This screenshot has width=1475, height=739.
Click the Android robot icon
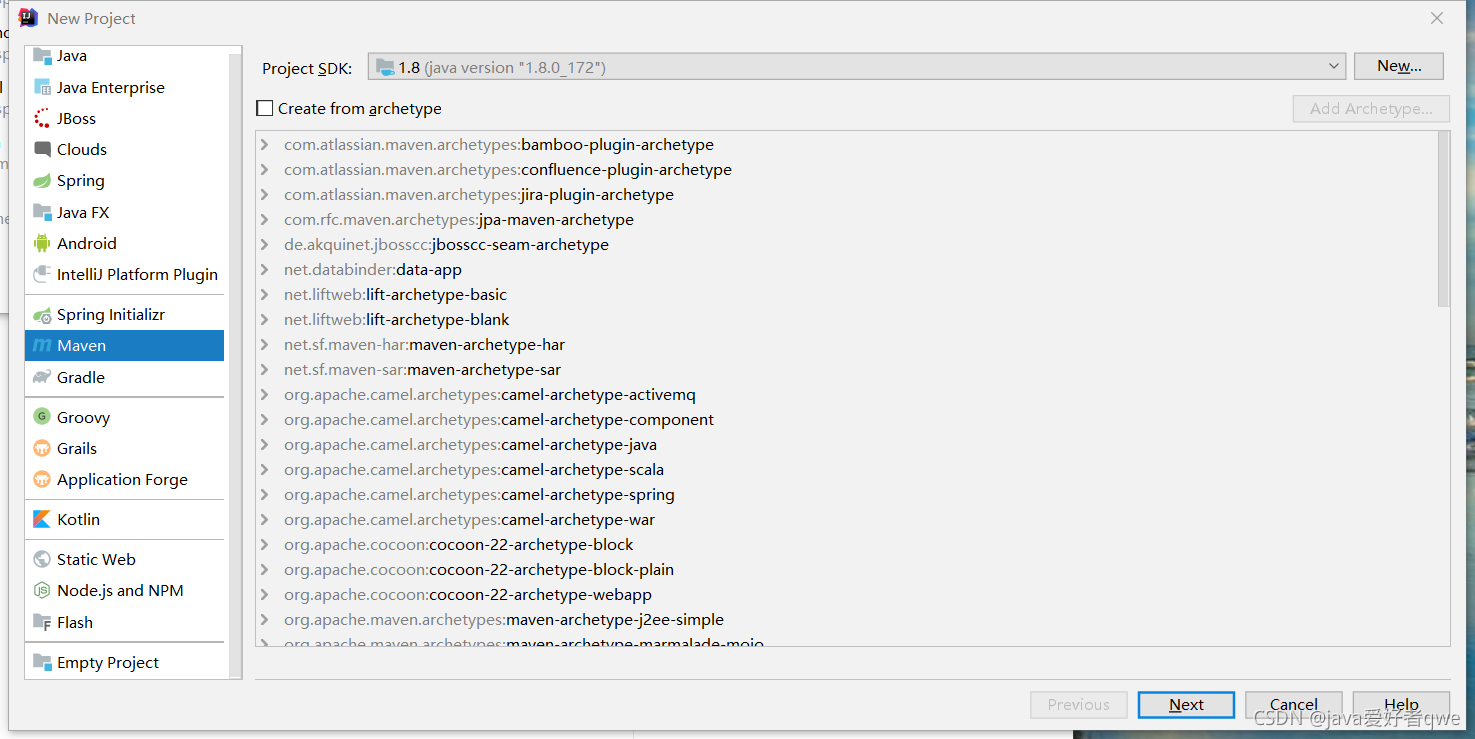(42, 243)
